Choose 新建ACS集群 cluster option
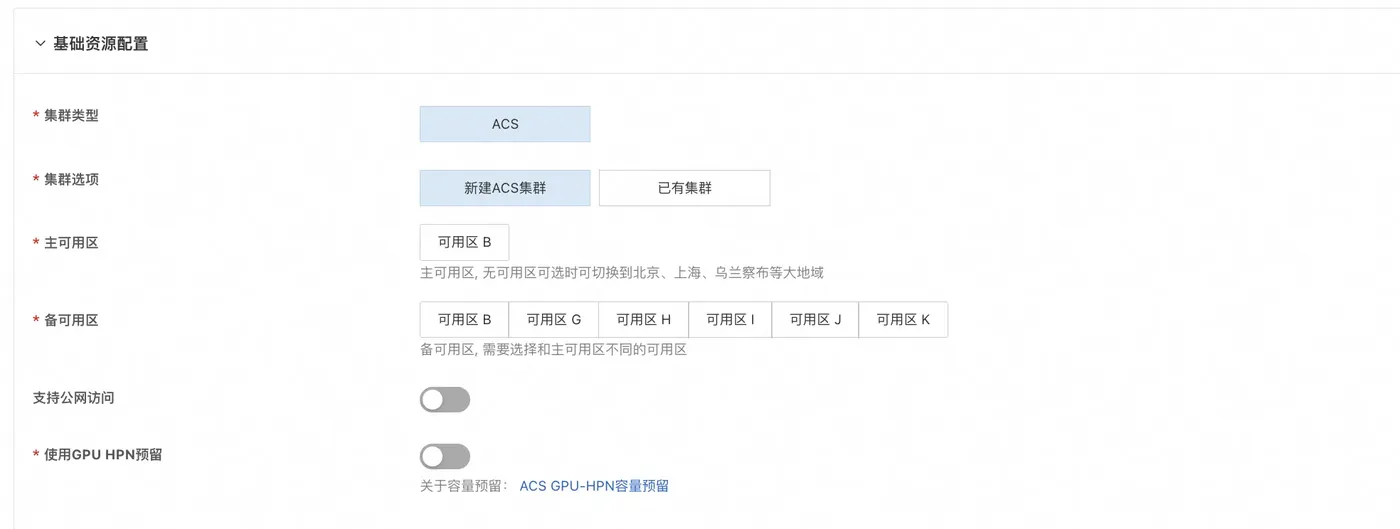The height and width of the screenshot is (529, 1400). [x=505, y=188]
